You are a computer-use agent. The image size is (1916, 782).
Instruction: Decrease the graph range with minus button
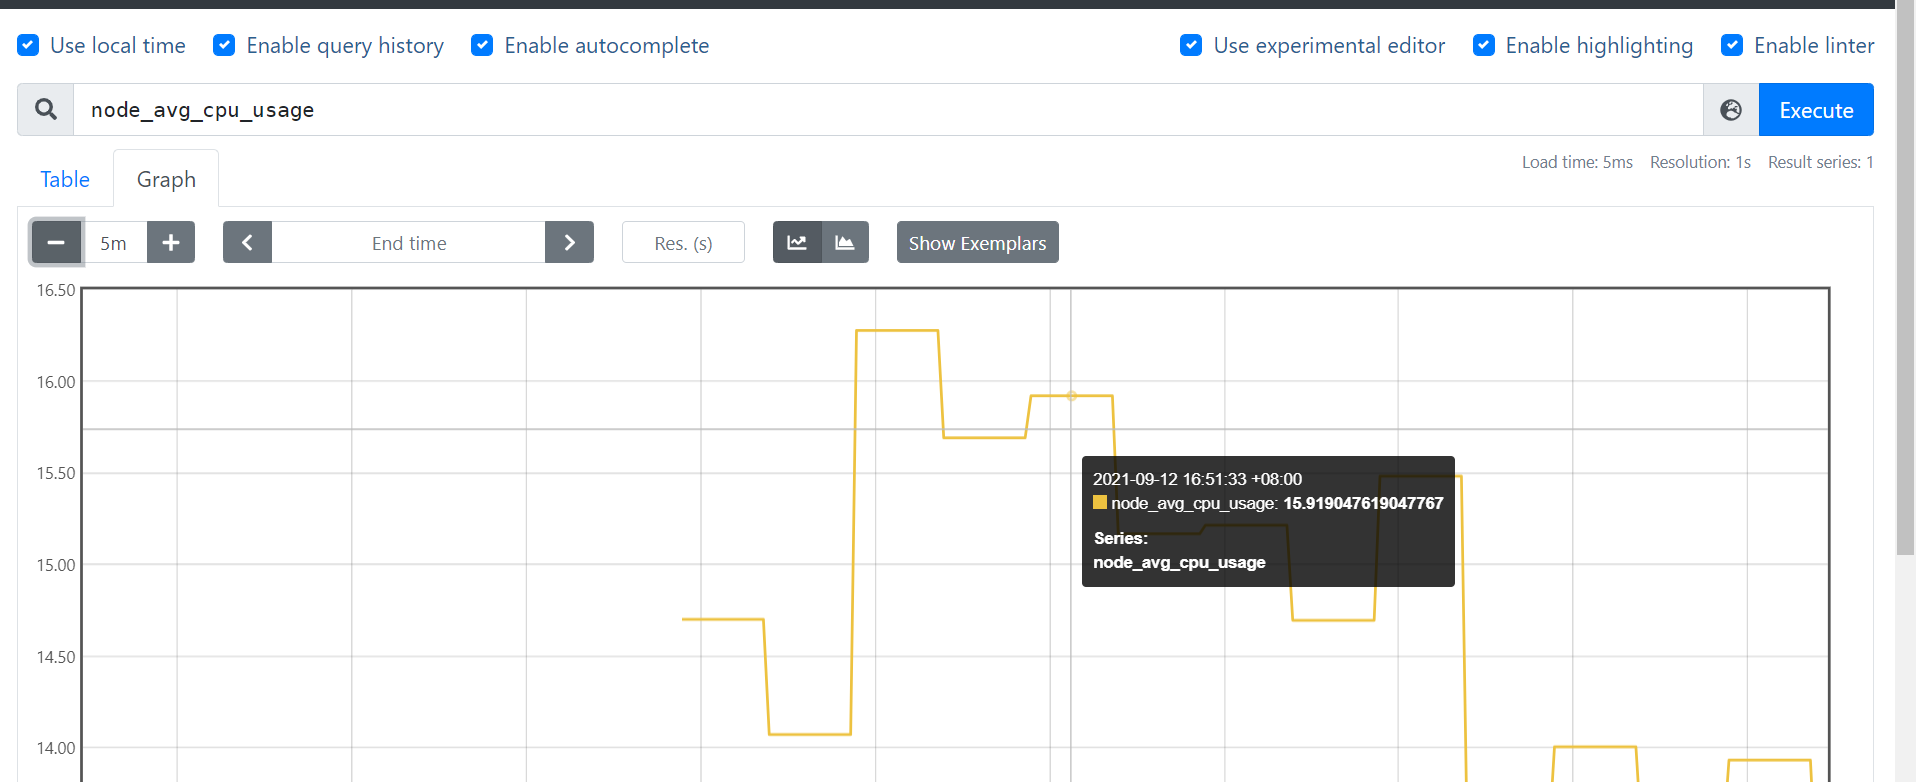click(x=56, y=242)
